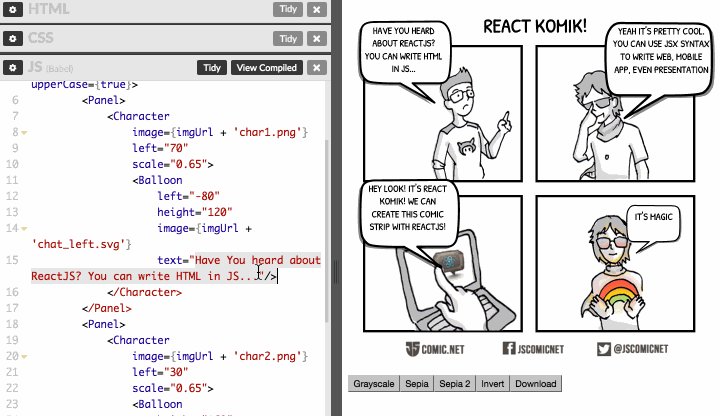Apply the Invert filter
720x416 pixels.
(x=493, y=383)
